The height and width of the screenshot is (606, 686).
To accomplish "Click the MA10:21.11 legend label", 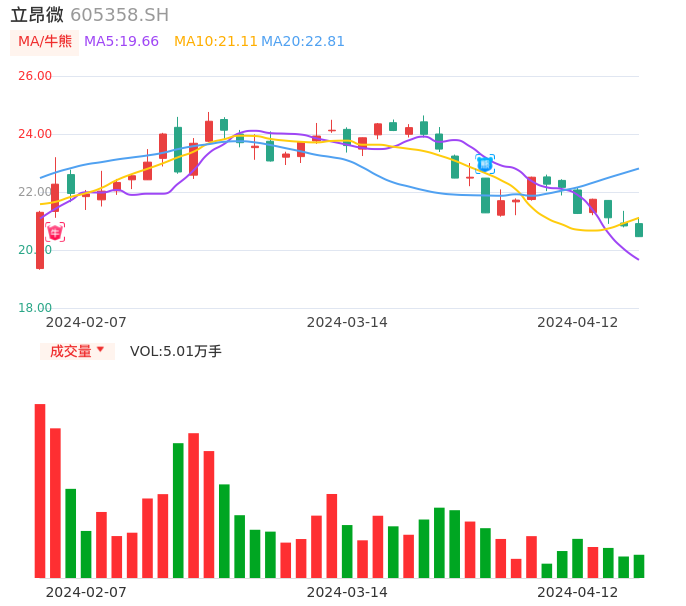I will pyautogui.click(x=215, y=42).
